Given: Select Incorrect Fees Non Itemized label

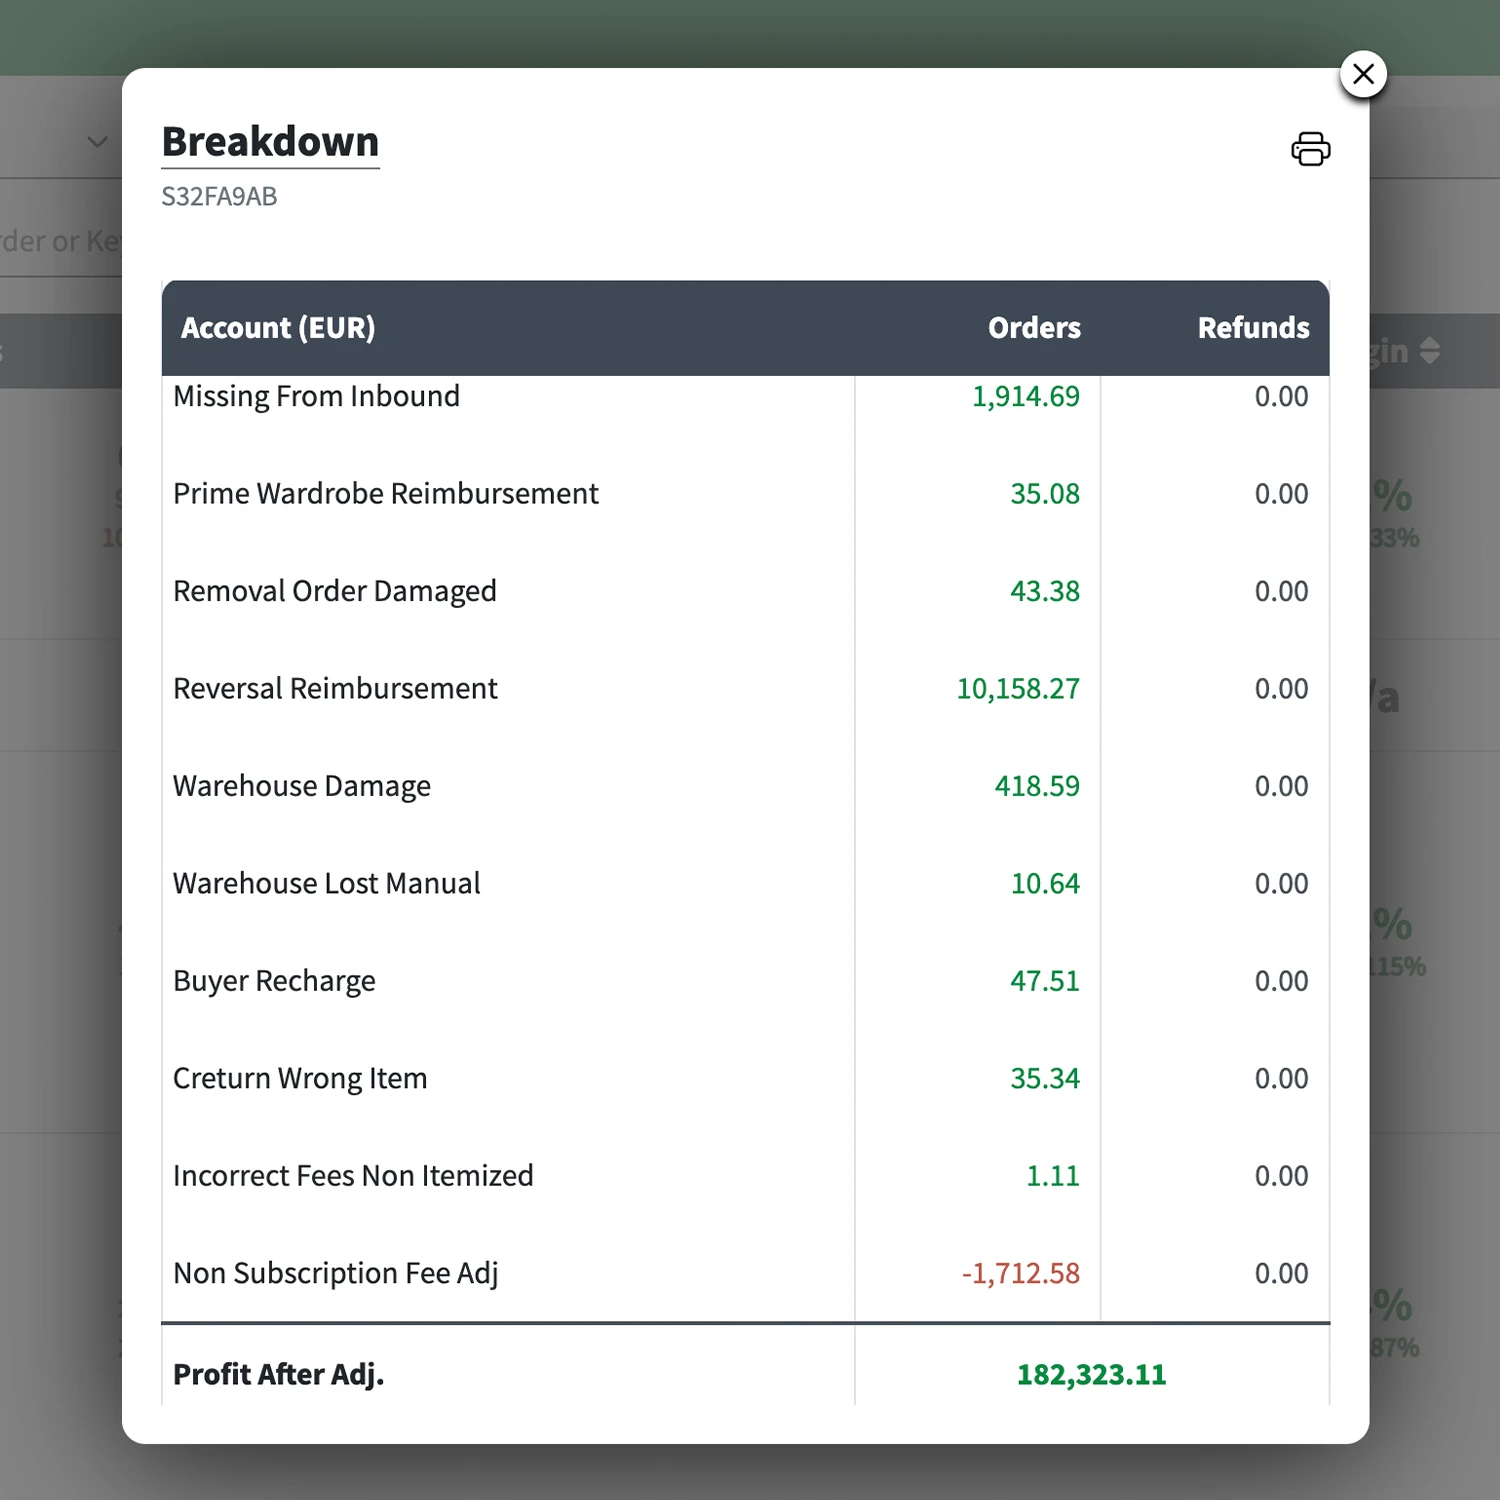Looking at the screenshot, I should (353, 1176).
